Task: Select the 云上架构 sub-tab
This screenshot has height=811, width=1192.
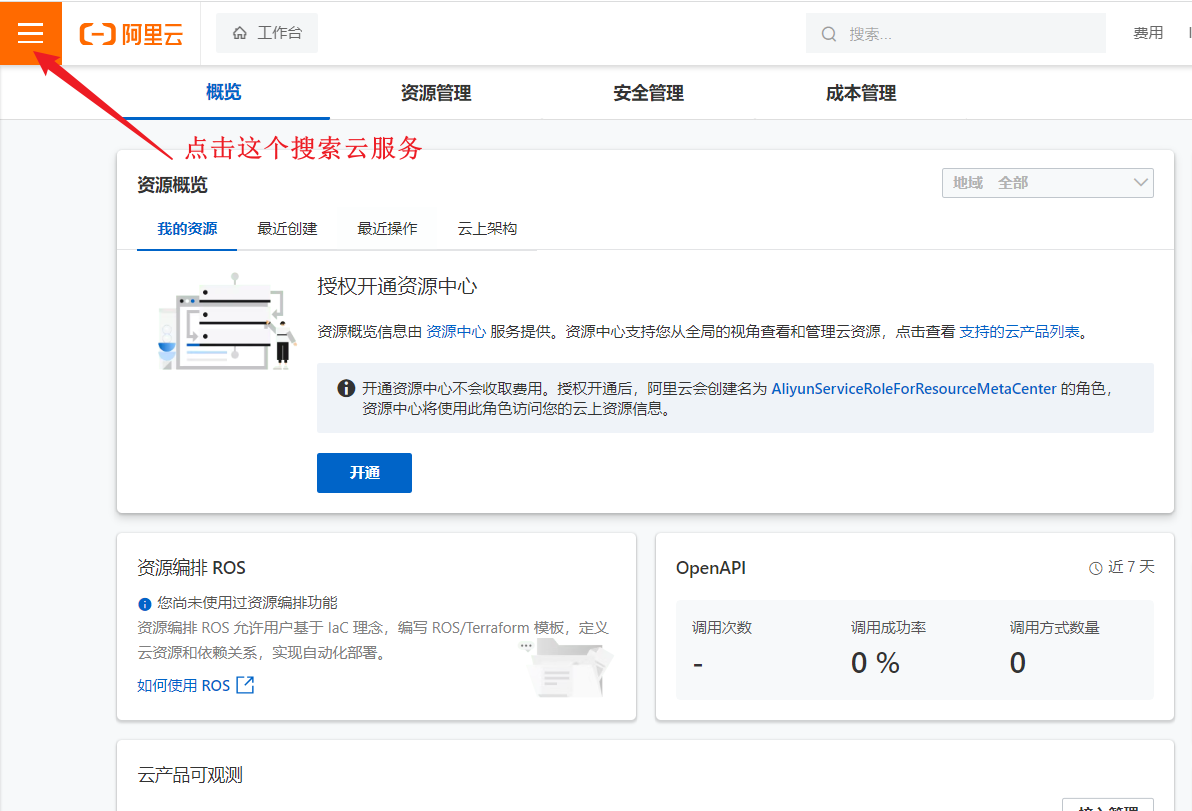Action: tap(487, 229)
